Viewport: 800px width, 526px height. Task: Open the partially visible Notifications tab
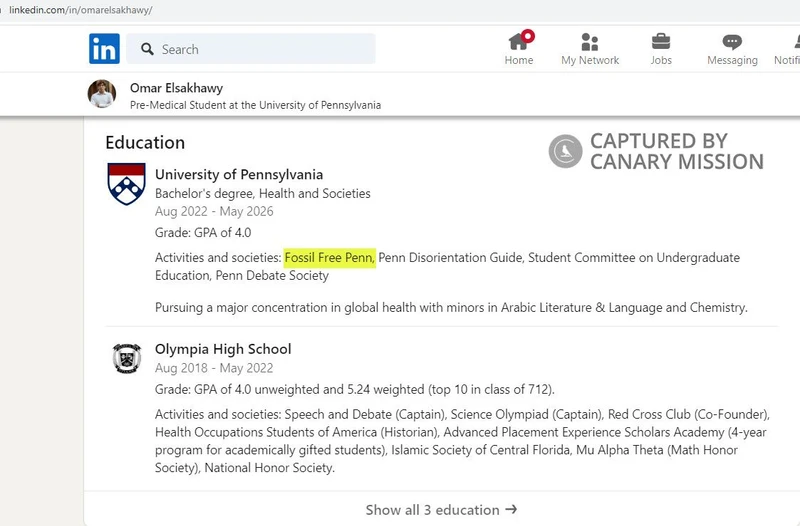click(787, 48)
